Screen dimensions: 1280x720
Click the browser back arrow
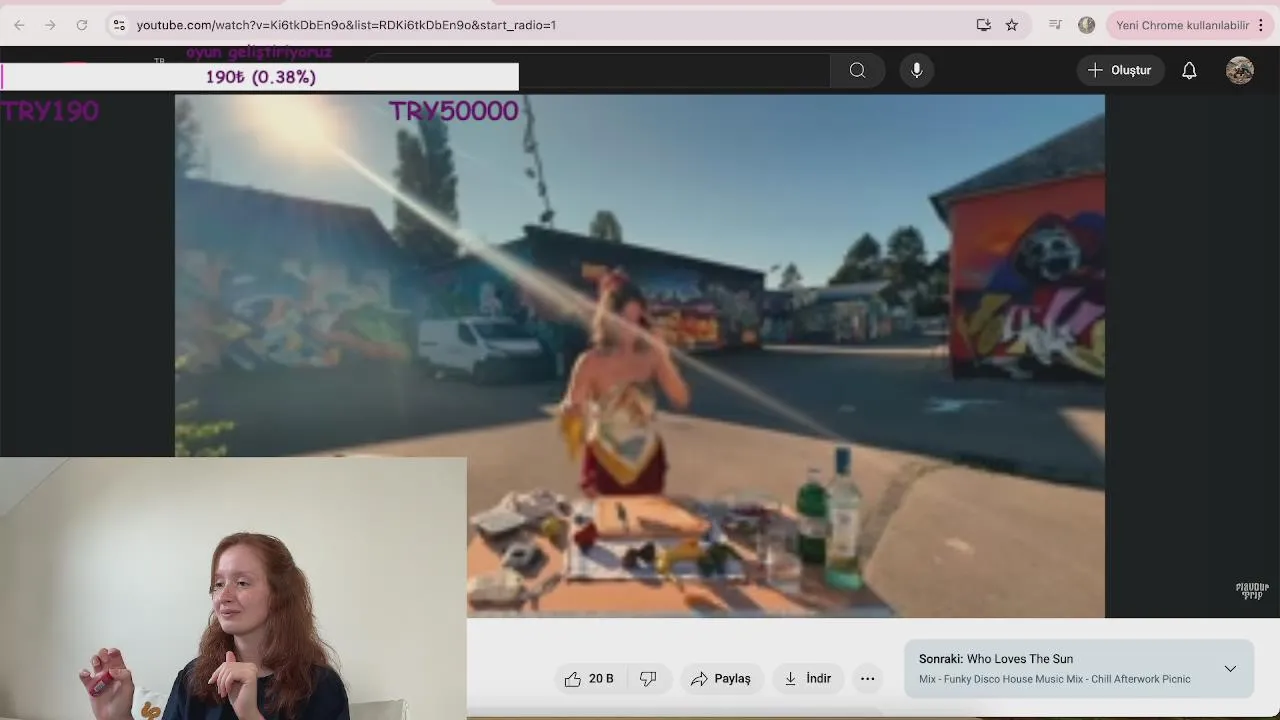tap(19, 25)
